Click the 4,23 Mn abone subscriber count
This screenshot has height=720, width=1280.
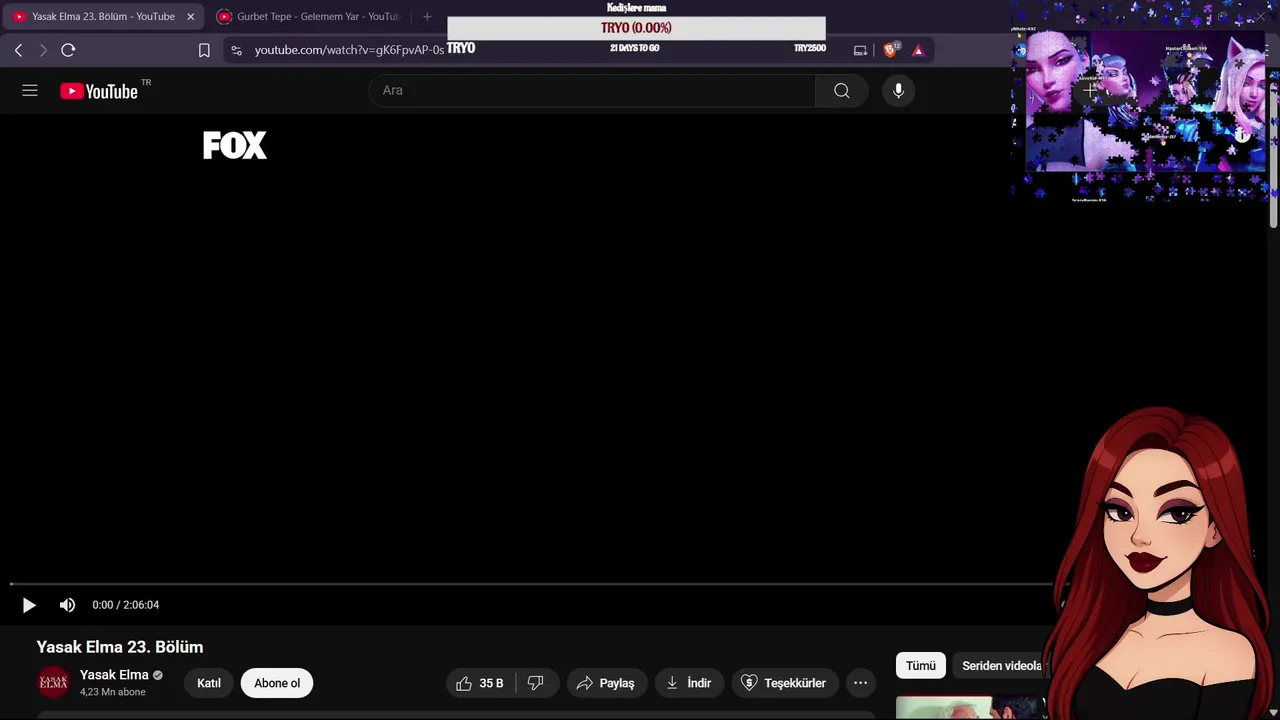click(x=113, y=692)
